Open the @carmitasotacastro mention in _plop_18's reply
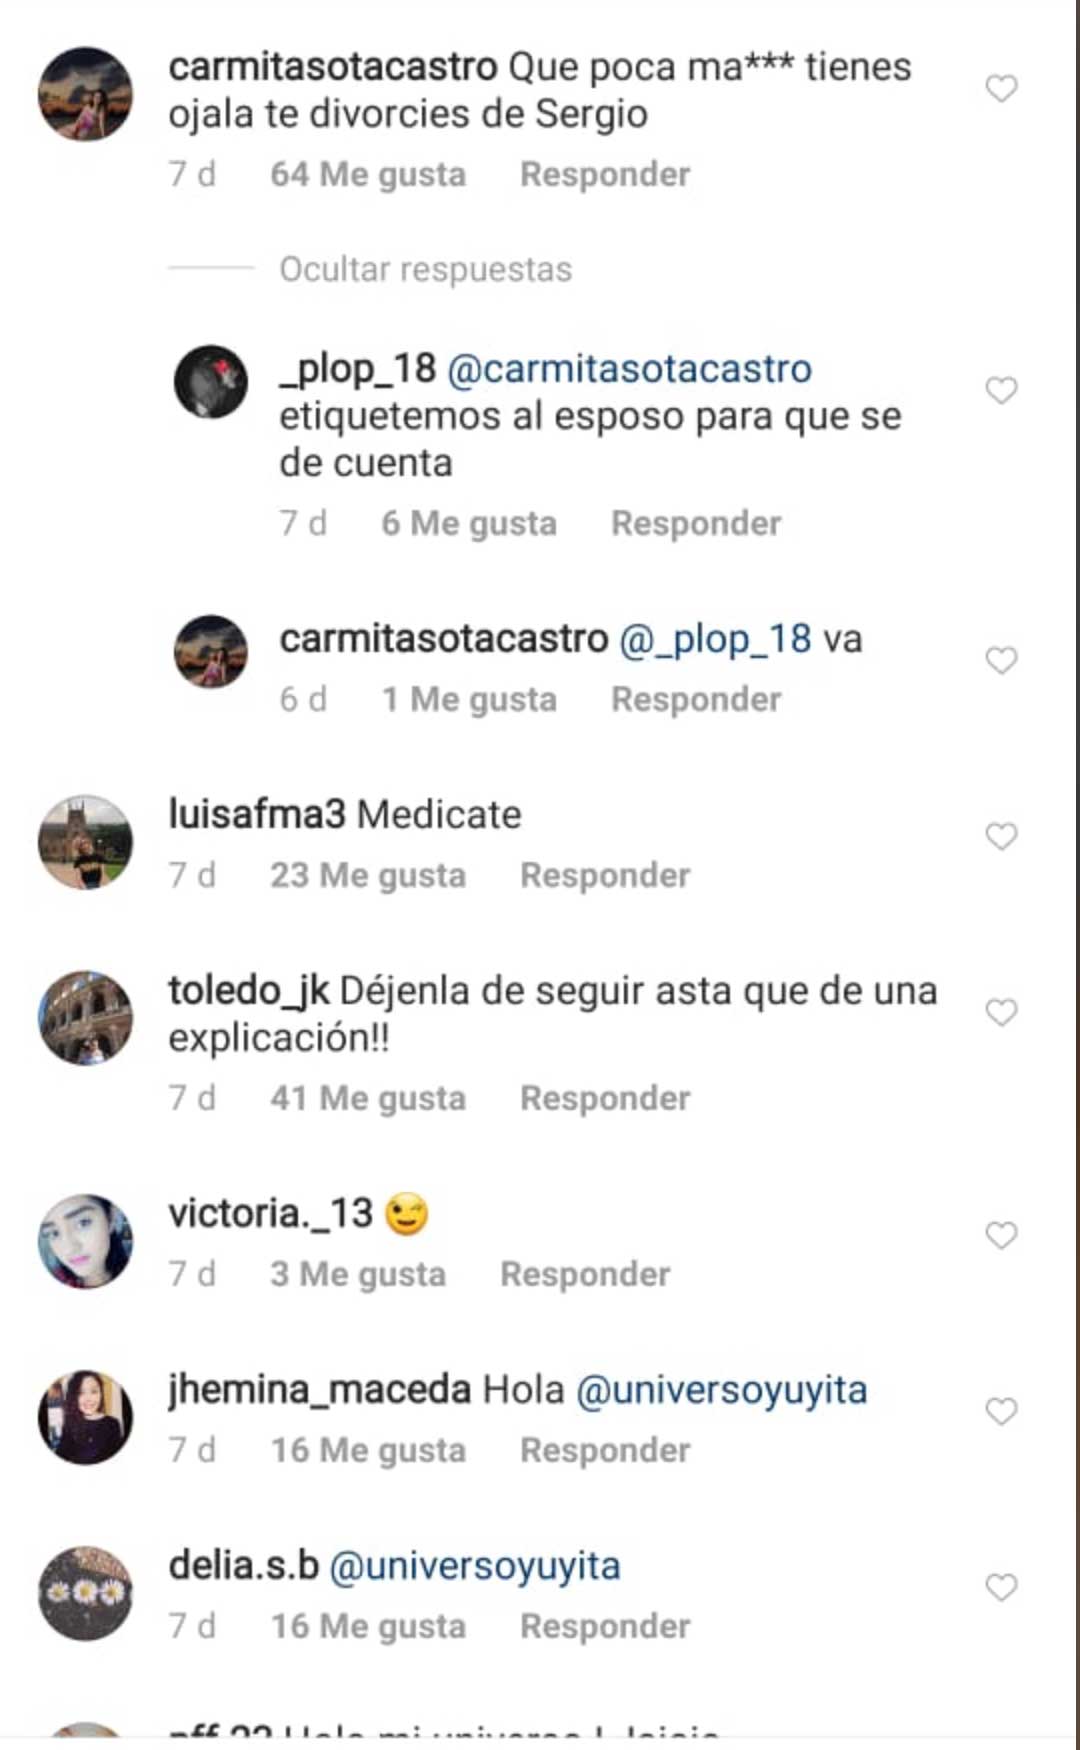 pyautogui.click(x=629, y=369)
